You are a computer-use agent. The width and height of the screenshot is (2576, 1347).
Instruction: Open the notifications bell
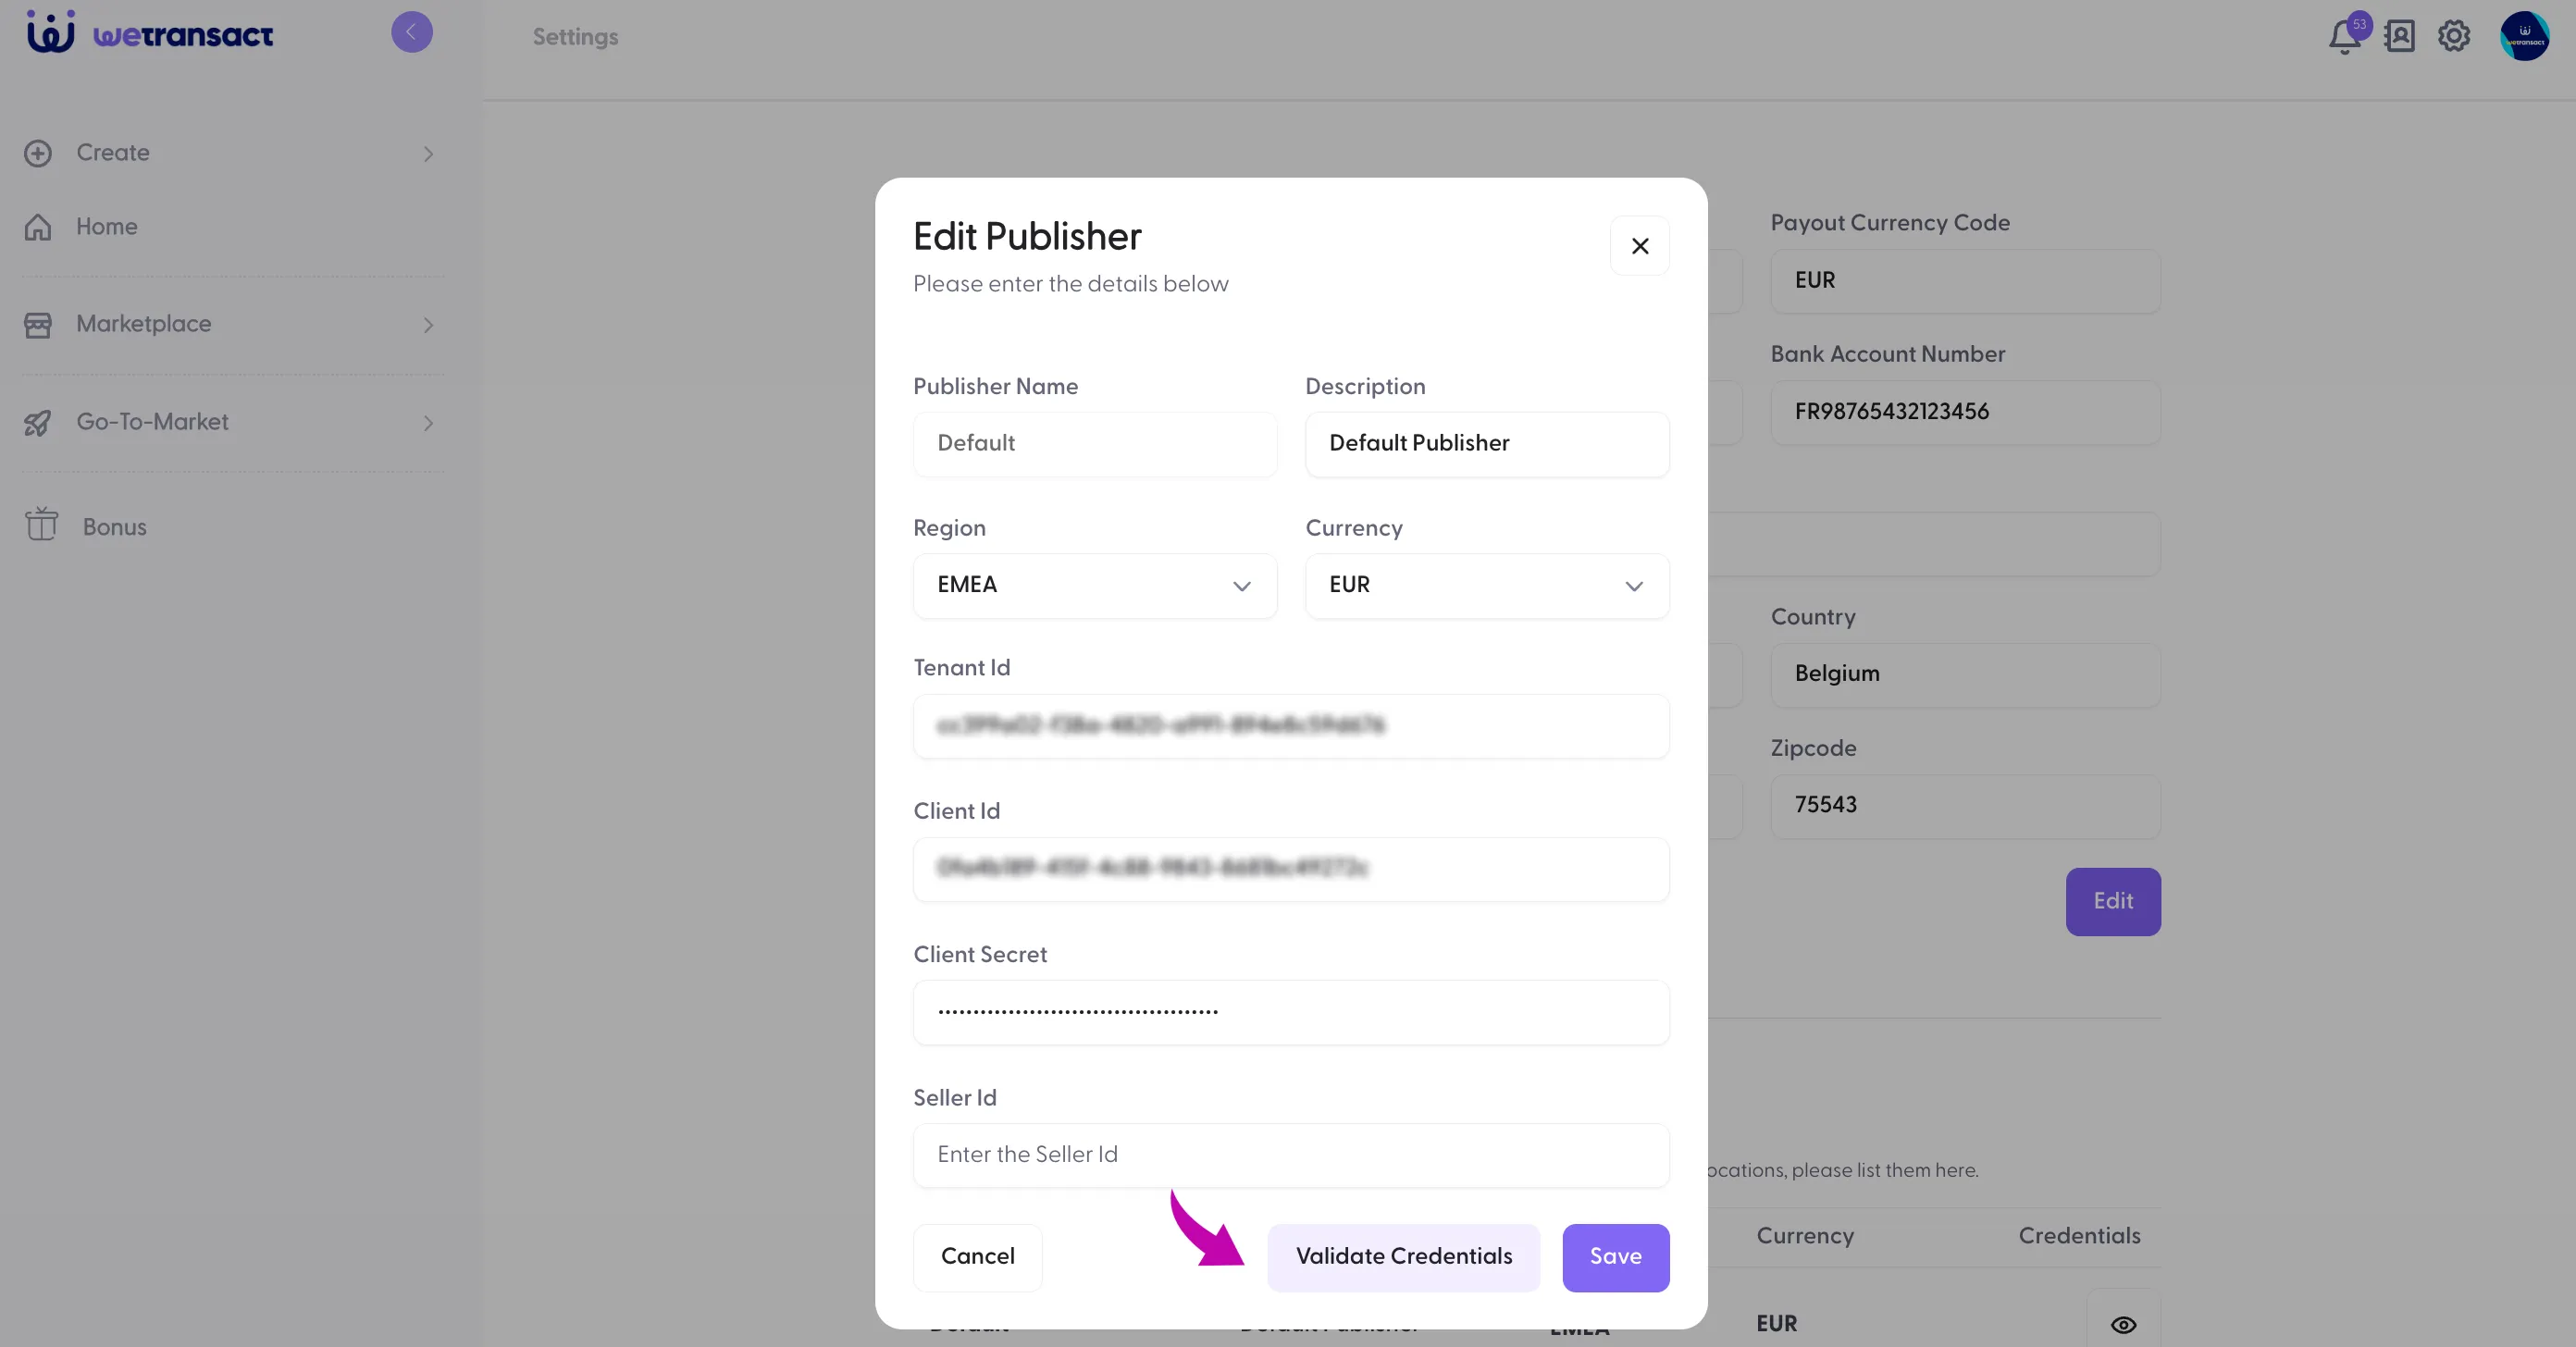(x=2344, y=36)
